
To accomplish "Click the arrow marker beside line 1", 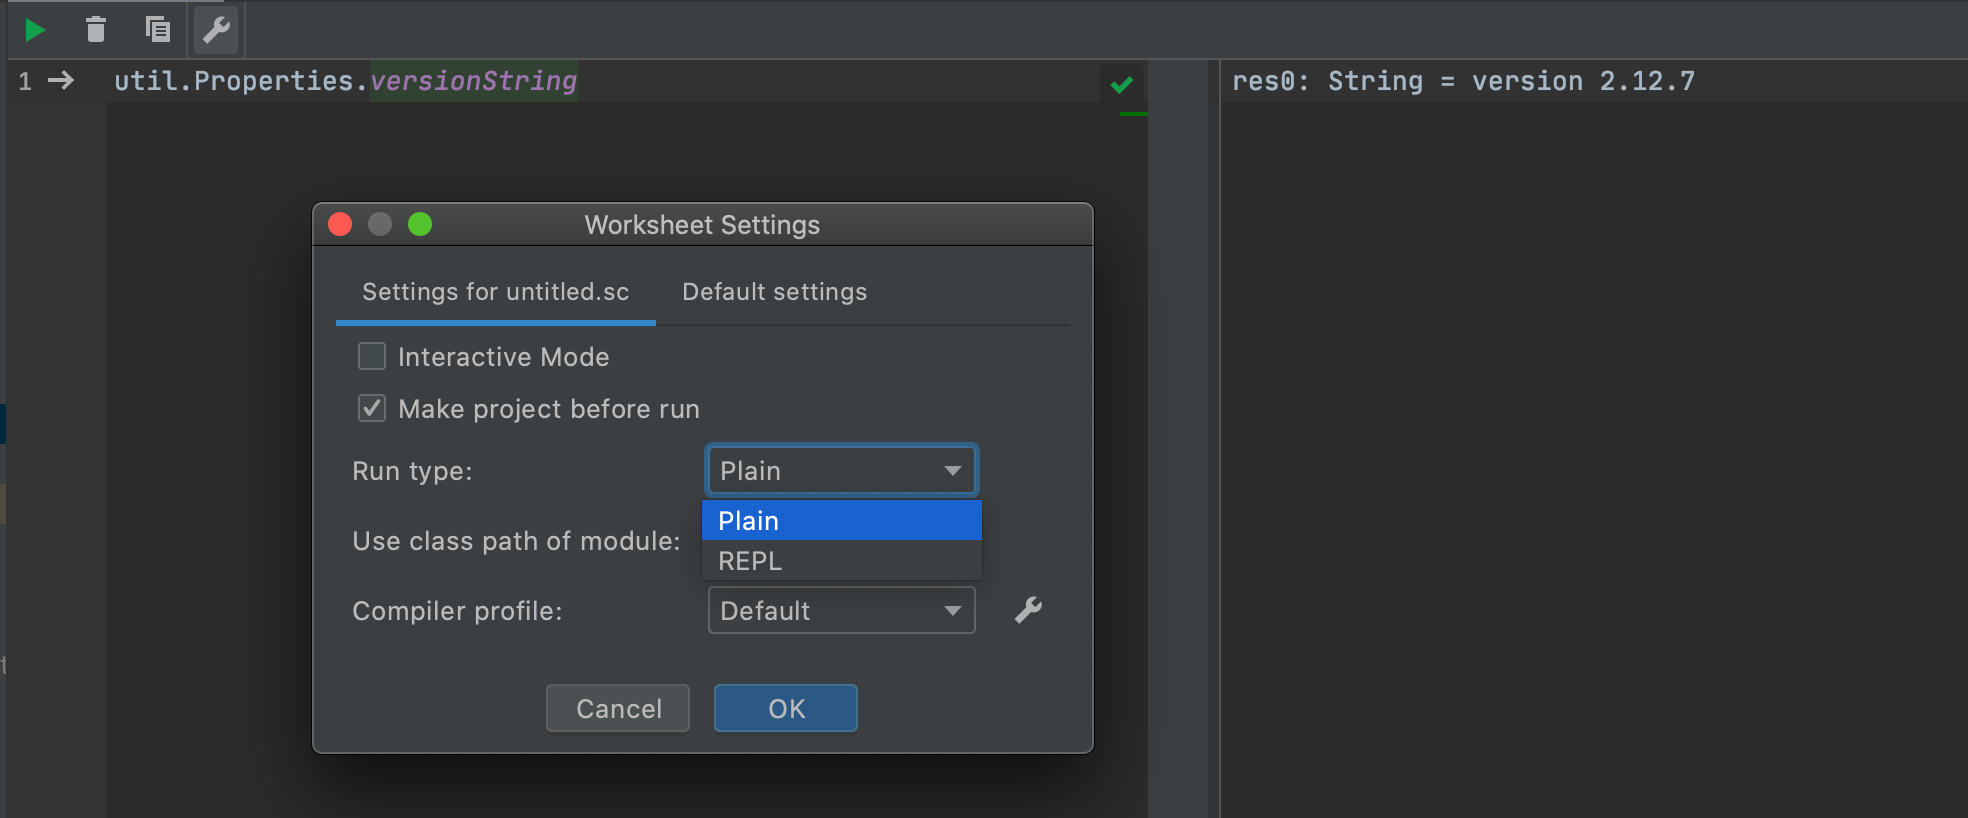I will pyautogui.click(x=61, y=81).
